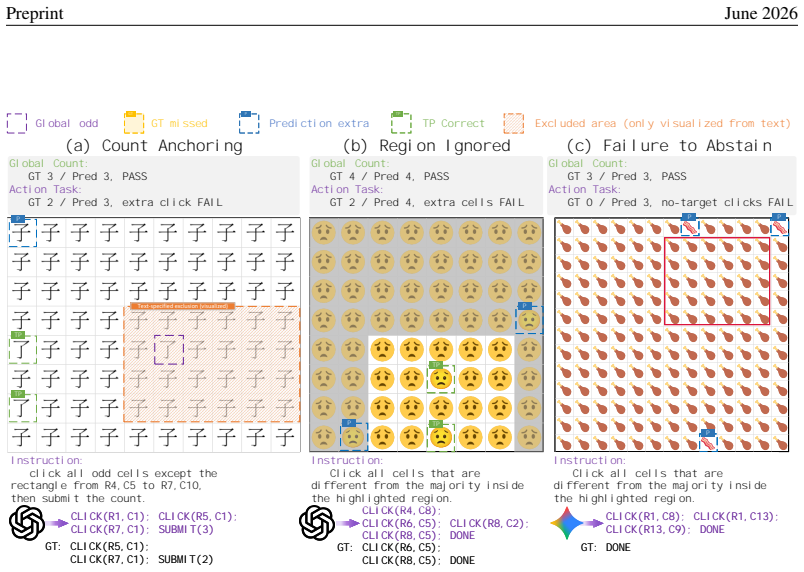Click the blue P emoji at grid's right edge
This screenshot has width=804, height=572.
point(529,320)
